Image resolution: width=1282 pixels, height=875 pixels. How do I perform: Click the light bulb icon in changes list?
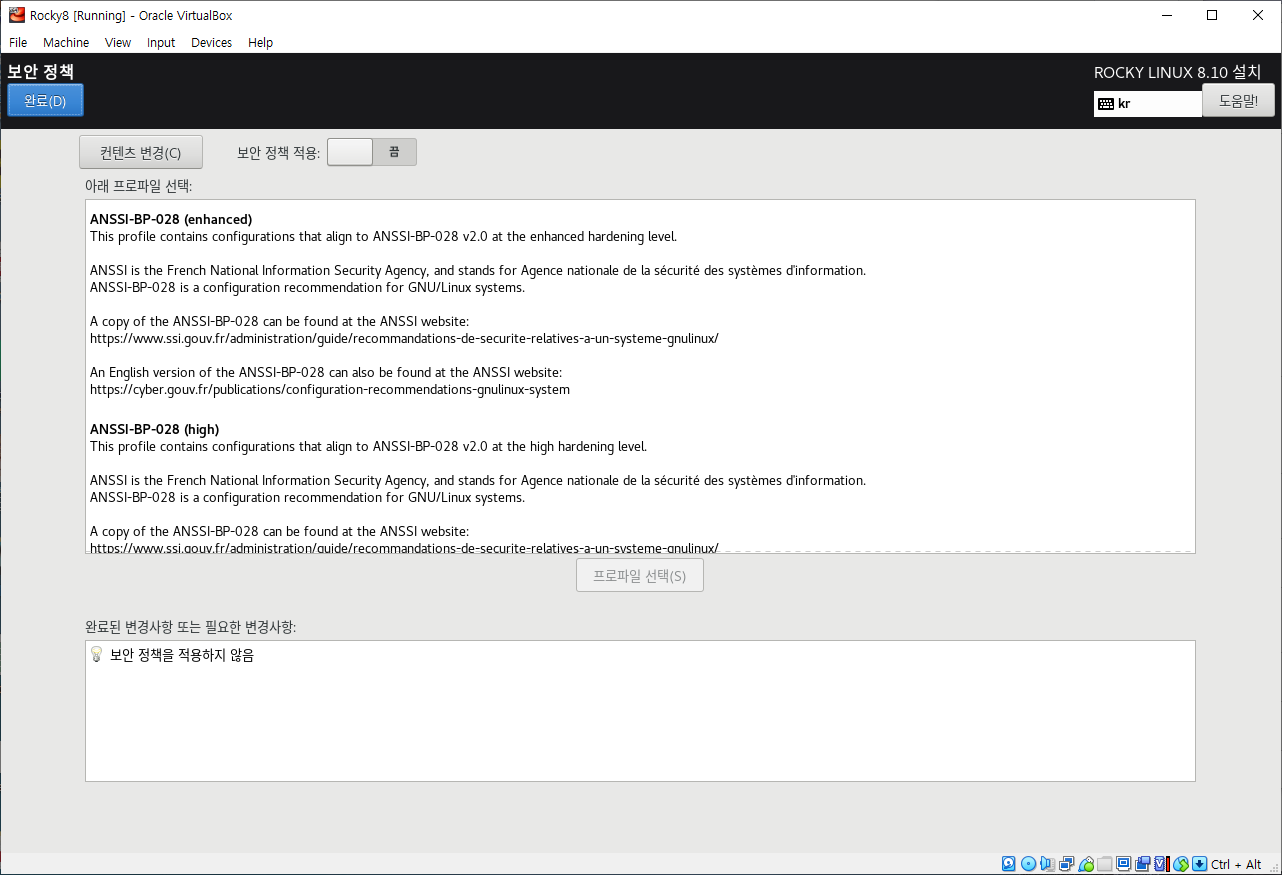point(97,655)
